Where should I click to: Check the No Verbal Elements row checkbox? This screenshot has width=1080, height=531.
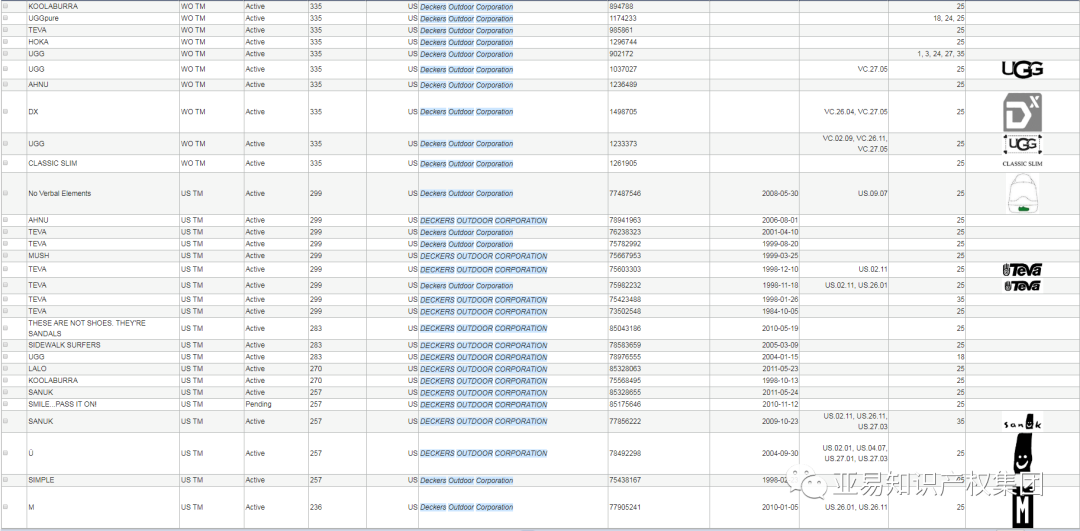pos(5,194)
